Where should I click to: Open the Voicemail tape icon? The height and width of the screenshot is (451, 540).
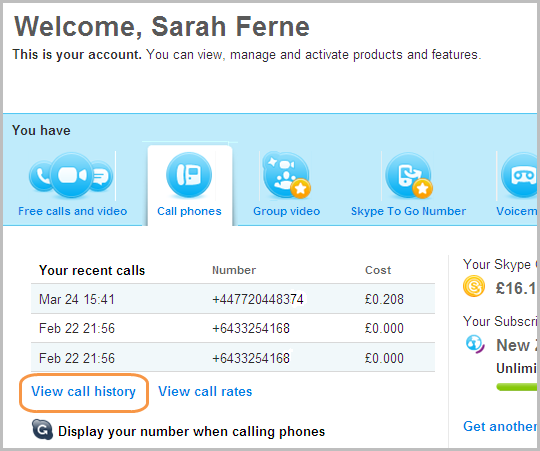point(520,176)
